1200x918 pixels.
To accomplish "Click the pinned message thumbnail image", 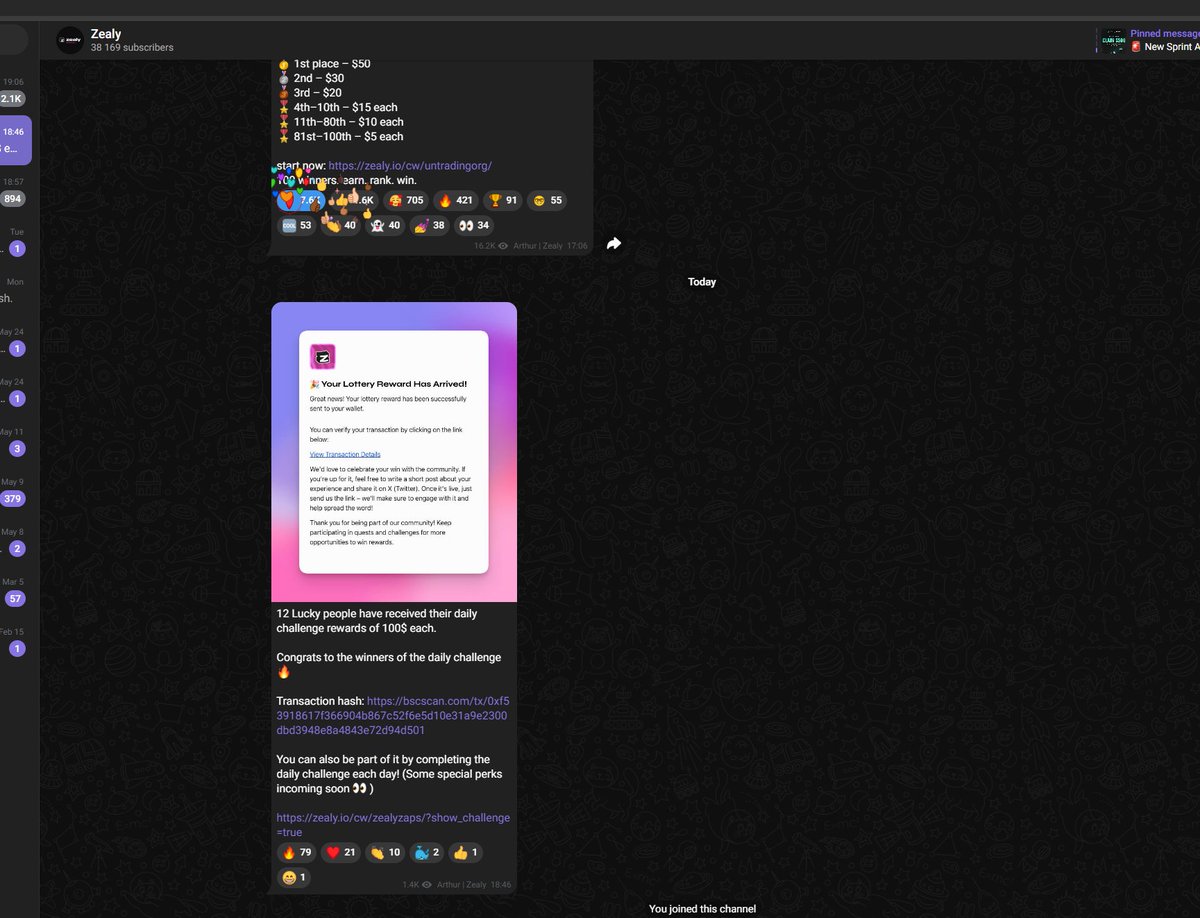I will [1113, 41].
